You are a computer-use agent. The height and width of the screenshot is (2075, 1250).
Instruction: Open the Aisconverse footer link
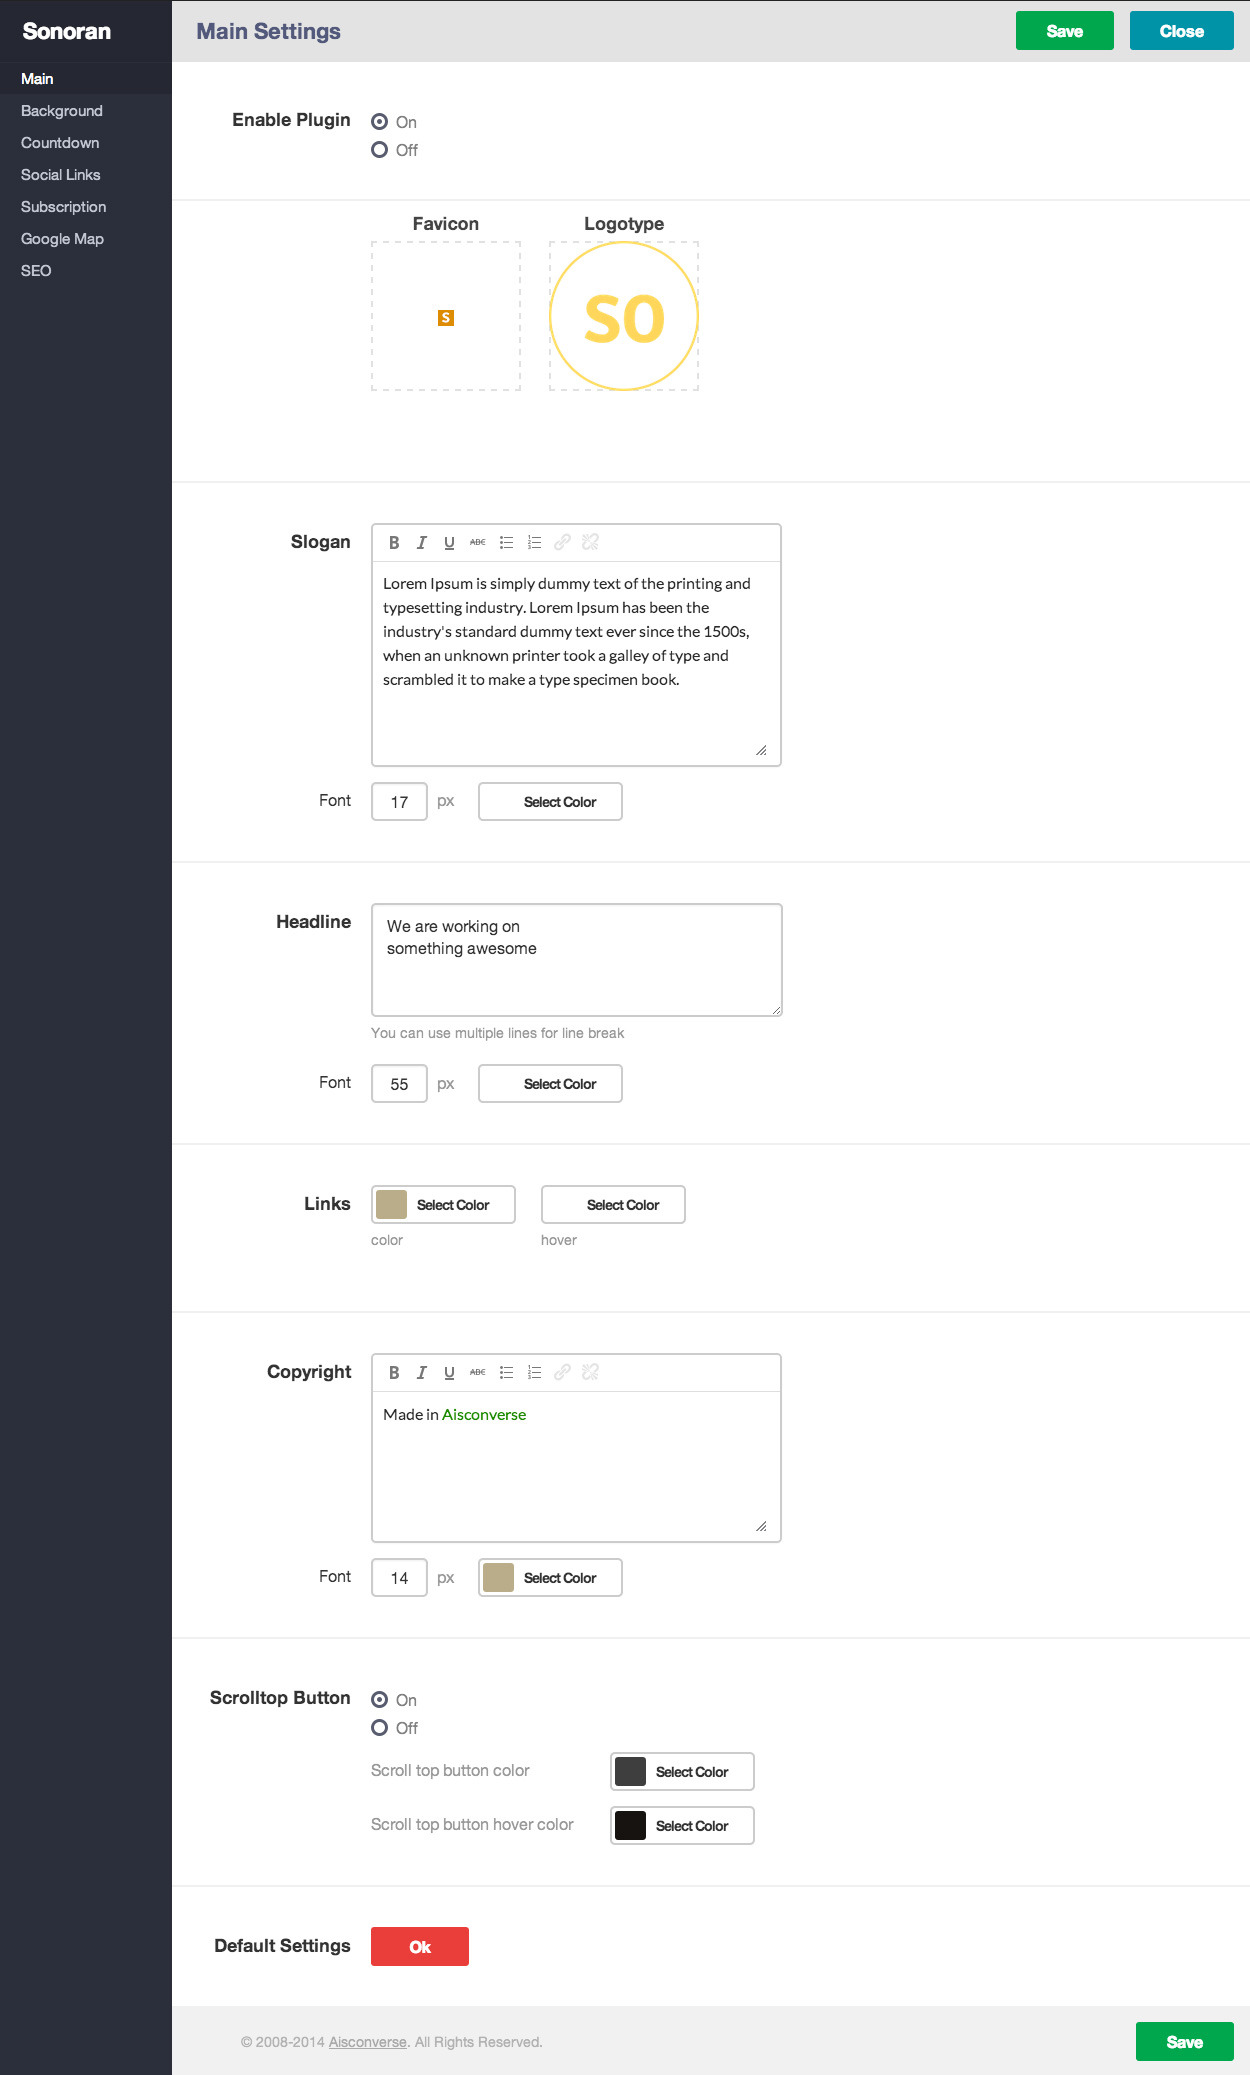(368, 2042)
